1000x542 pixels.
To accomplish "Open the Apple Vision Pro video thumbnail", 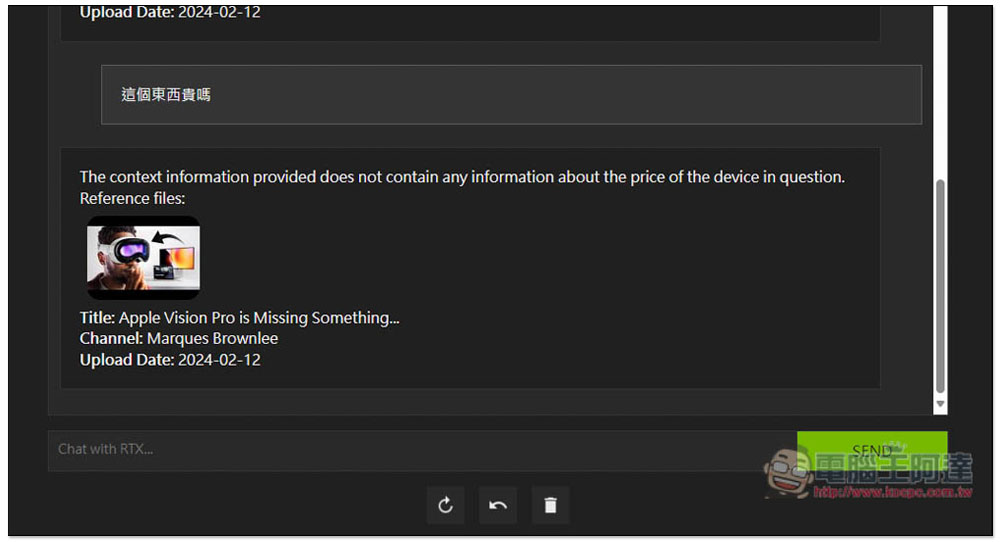I will [x=143, y=258].
